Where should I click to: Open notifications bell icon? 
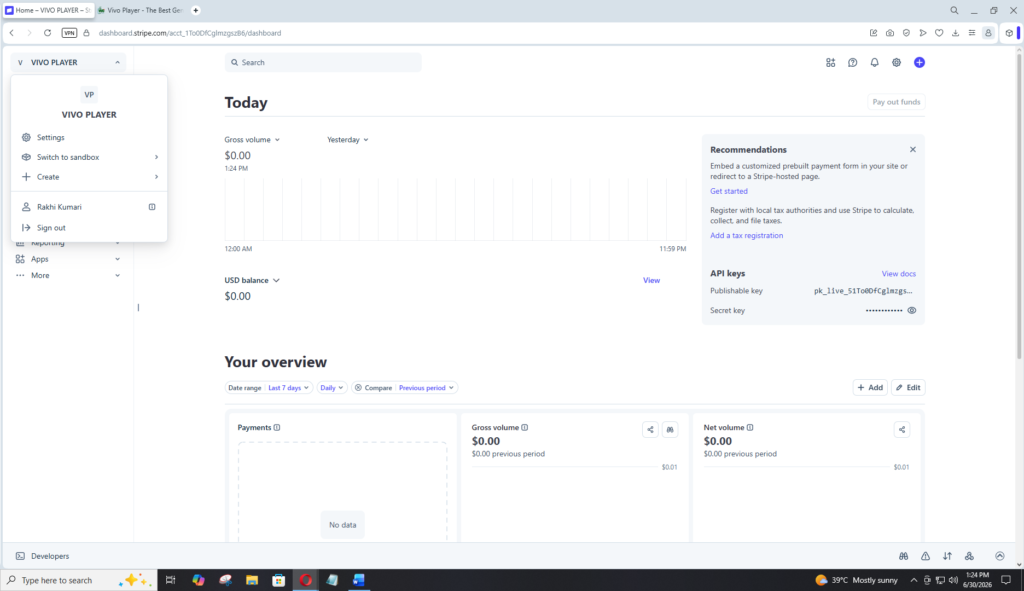[x=874, y=63]
